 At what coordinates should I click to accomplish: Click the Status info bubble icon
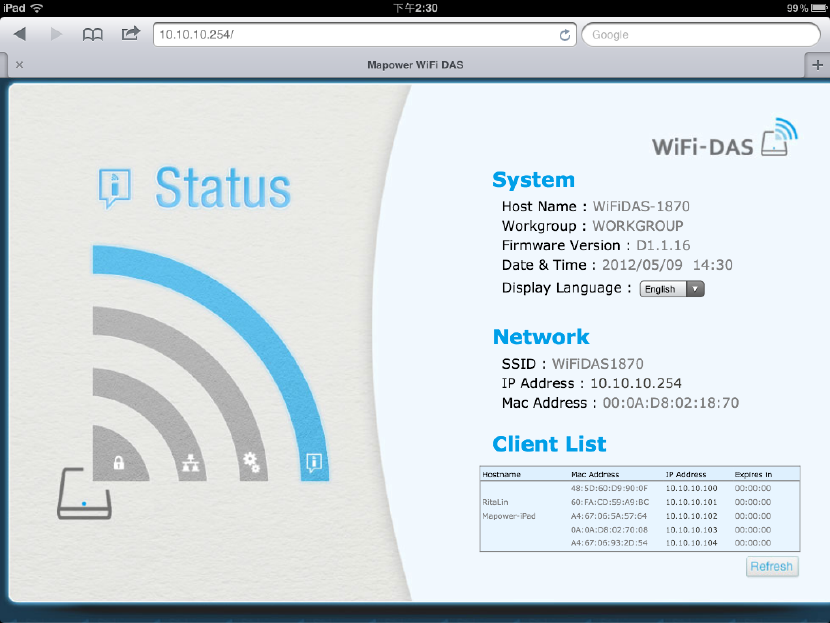click(114, 188)
